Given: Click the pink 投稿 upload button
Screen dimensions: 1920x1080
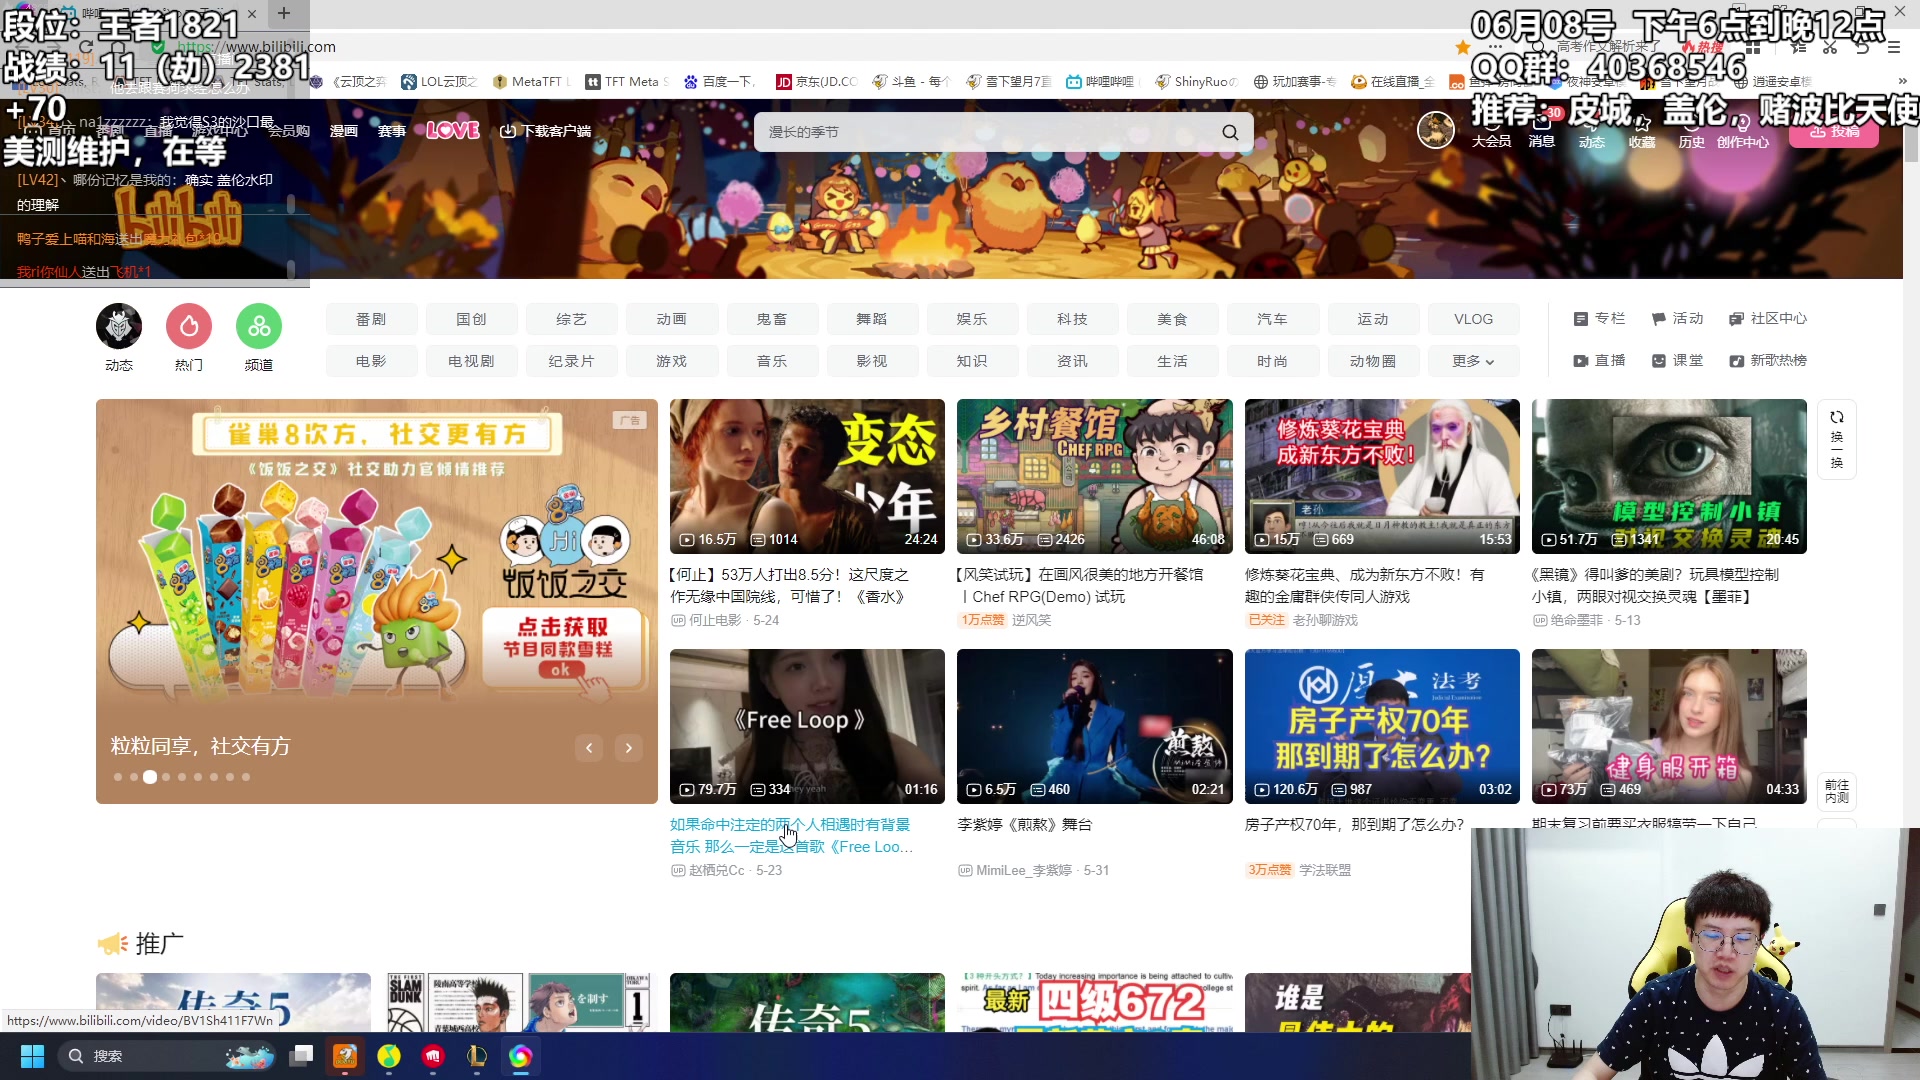Looking at the screenshot, I should 1834,131.
